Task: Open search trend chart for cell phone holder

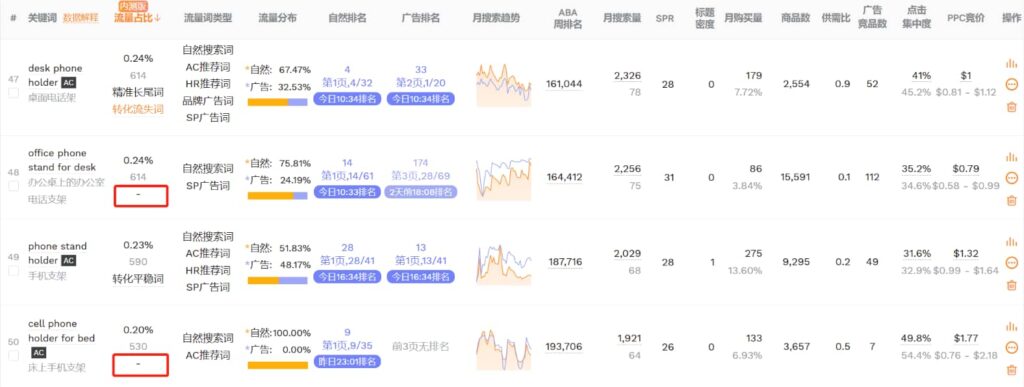Action: pyautogui.click(x=504, y=348)
